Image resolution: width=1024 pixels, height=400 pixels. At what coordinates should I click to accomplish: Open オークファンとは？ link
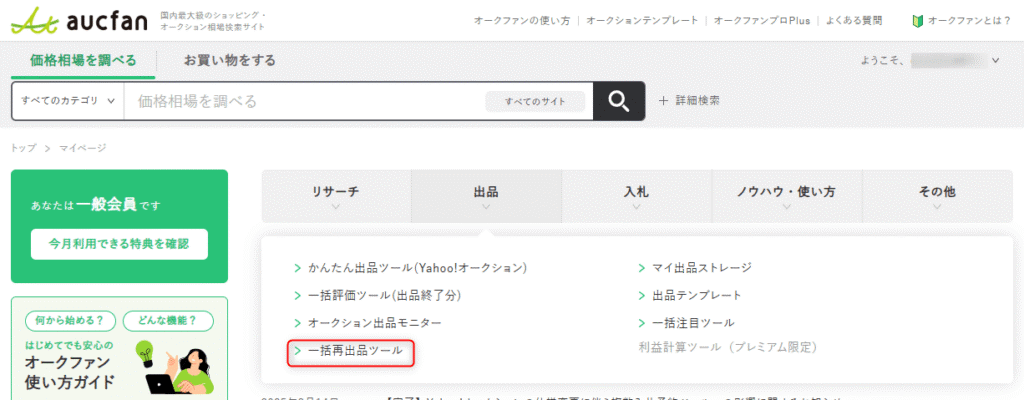[x=969, y=21]
